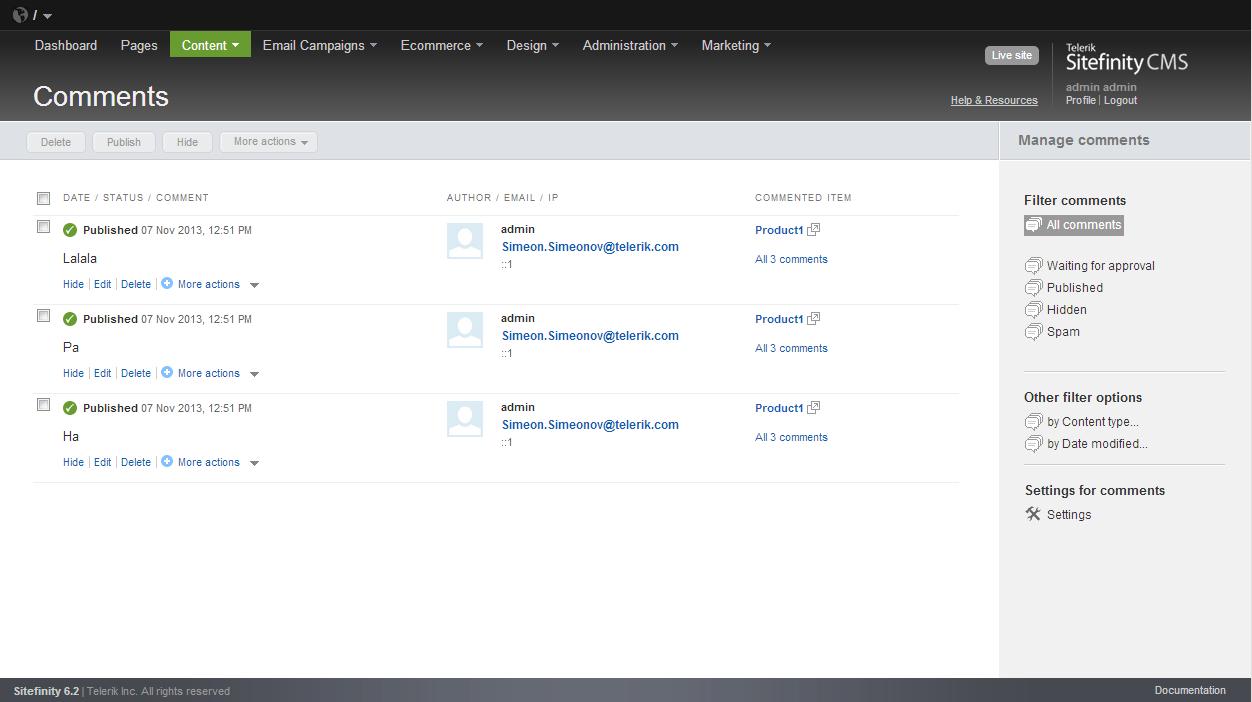Open Product1 external link icon in first row
The height and width of the screenshot is (702, 1252).
tap(814, 230)
